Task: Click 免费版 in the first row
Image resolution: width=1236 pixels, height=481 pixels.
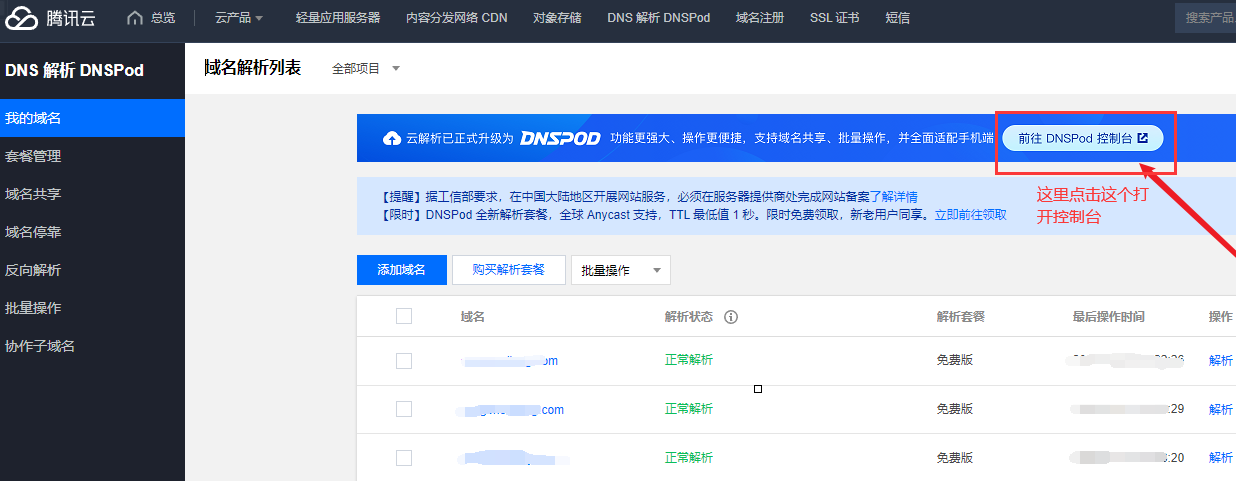Action: [x=955, y=361]
